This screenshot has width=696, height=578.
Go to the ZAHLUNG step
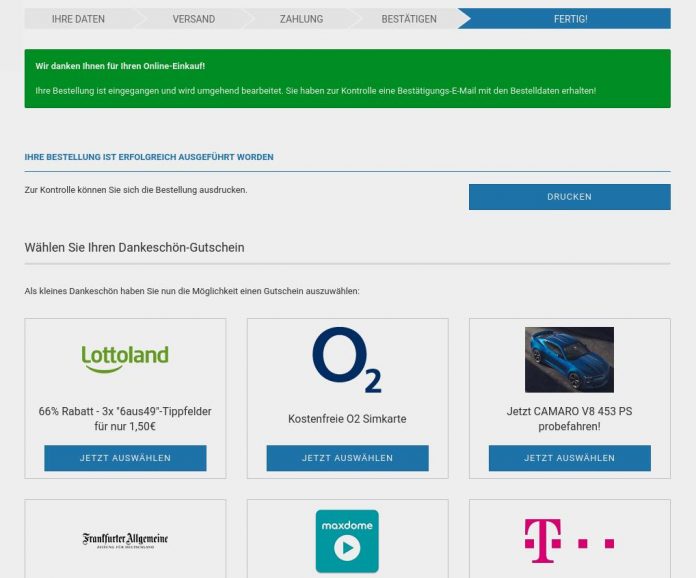point(301,19)
